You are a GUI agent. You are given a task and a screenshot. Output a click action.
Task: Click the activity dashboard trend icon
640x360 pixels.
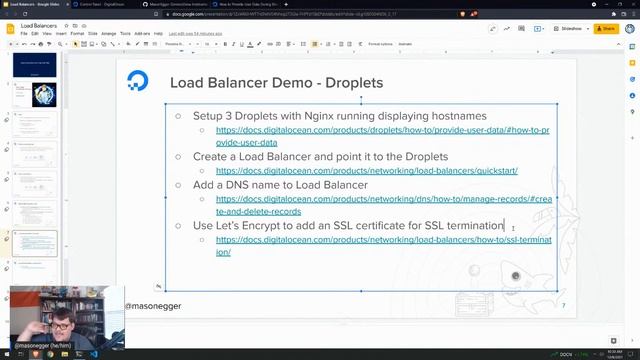(507, 29)
